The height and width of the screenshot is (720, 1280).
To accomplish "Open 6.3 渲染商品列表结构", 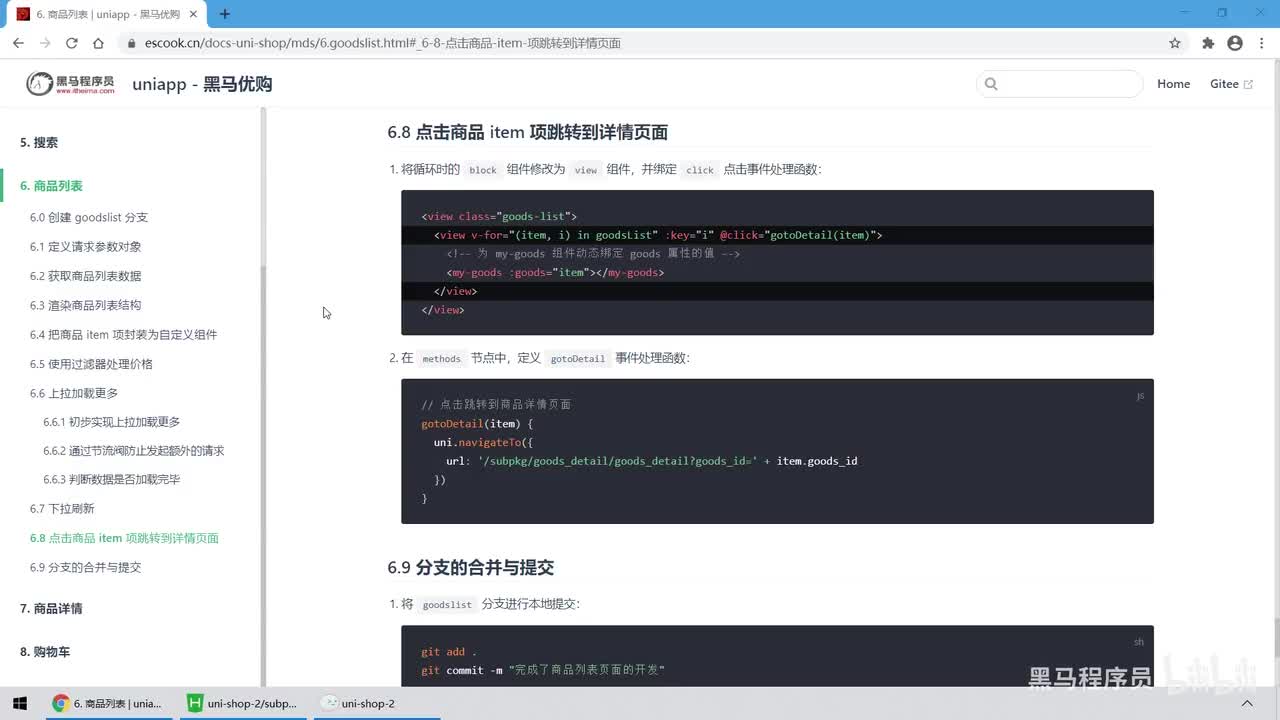I will click(x=85, y=305).
